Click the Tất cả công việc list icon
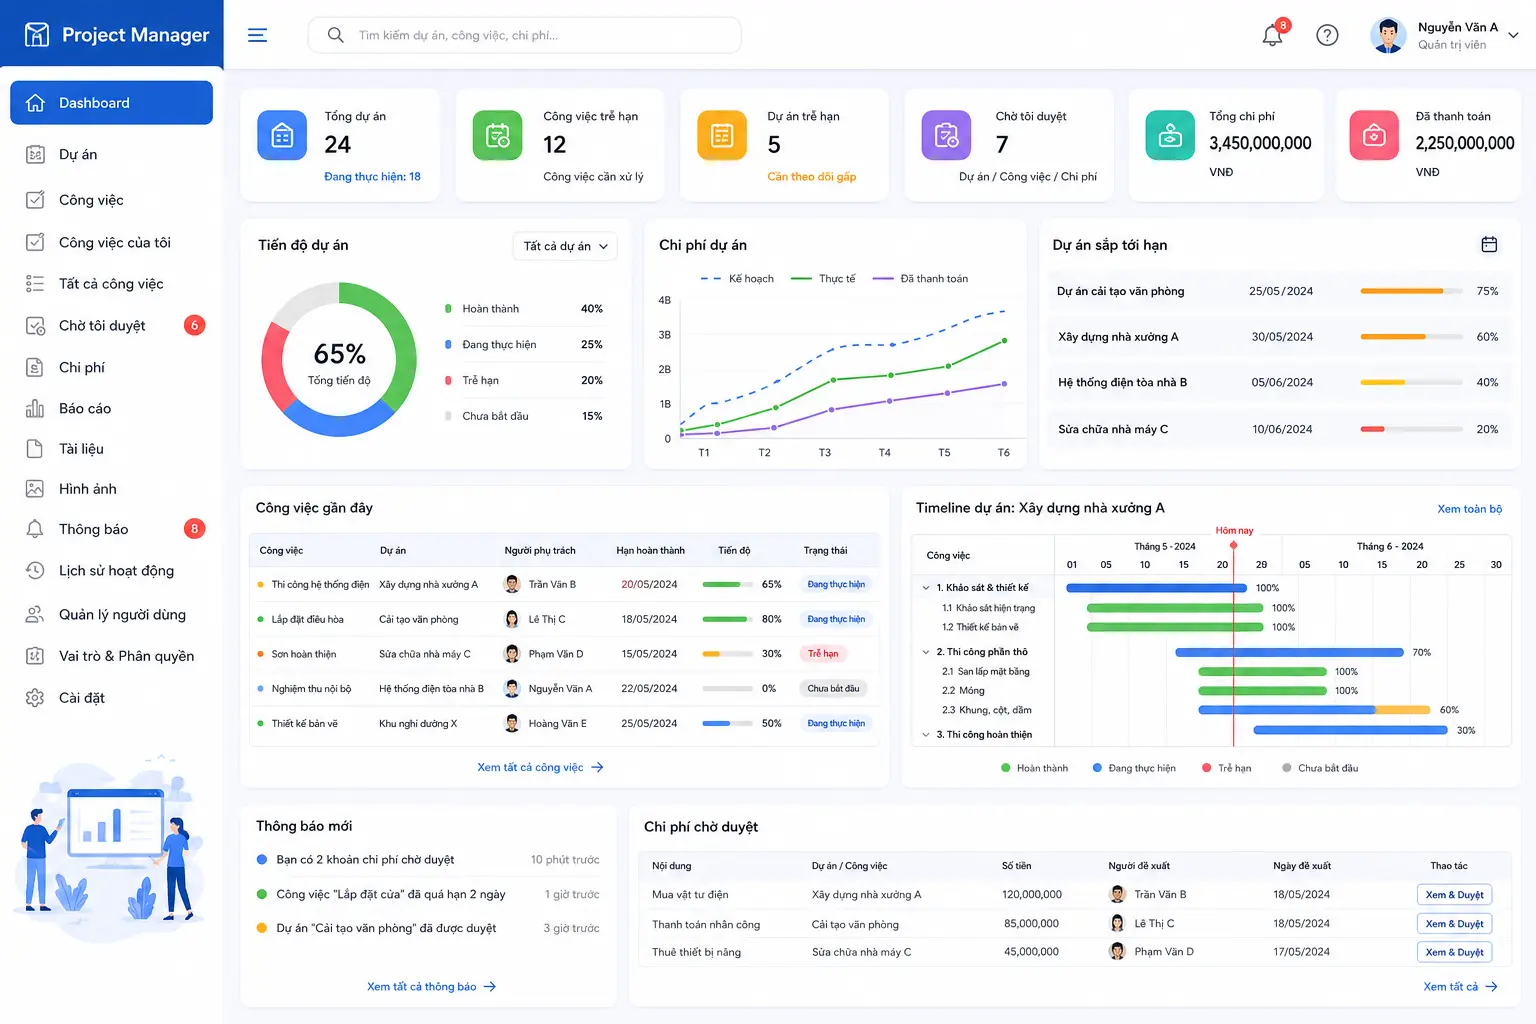Screen dimensions: 1536x1024 [35, 284]
